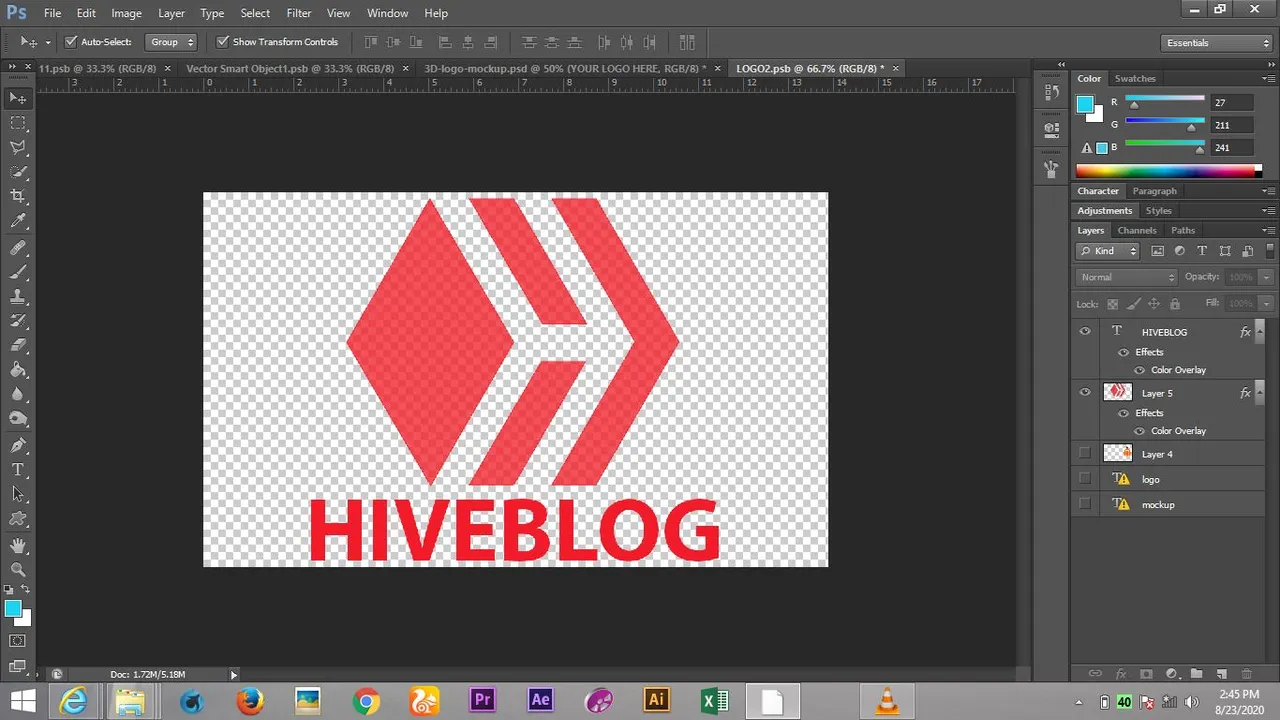Select the Custom Shape tool

coord(18,519)
